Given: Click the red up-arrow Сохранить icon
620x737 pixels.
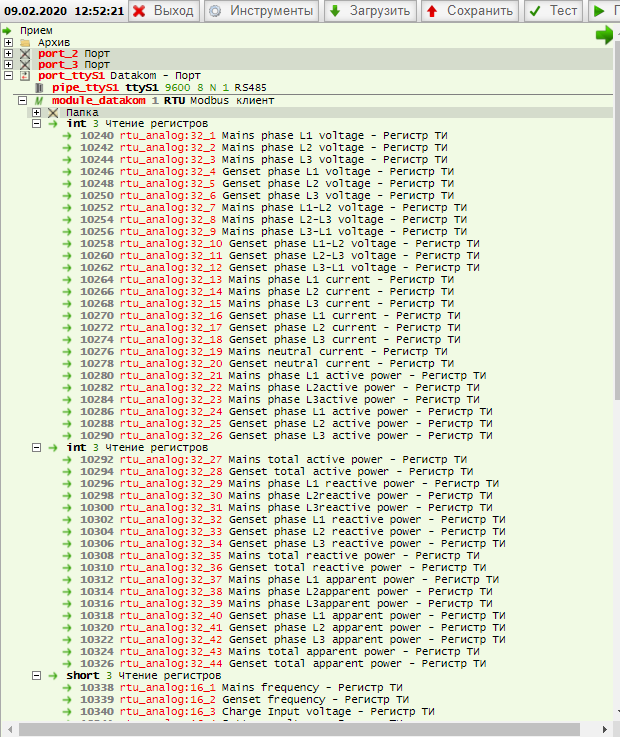Looking at the screenshot, I should [x=432, y=11].
